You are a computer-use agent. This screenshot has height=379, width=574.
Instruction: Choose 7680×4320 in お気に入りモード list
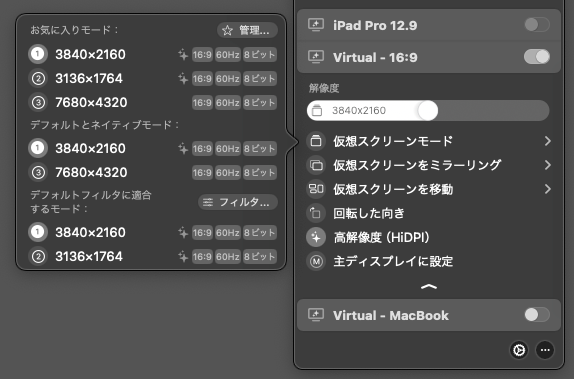91,103
